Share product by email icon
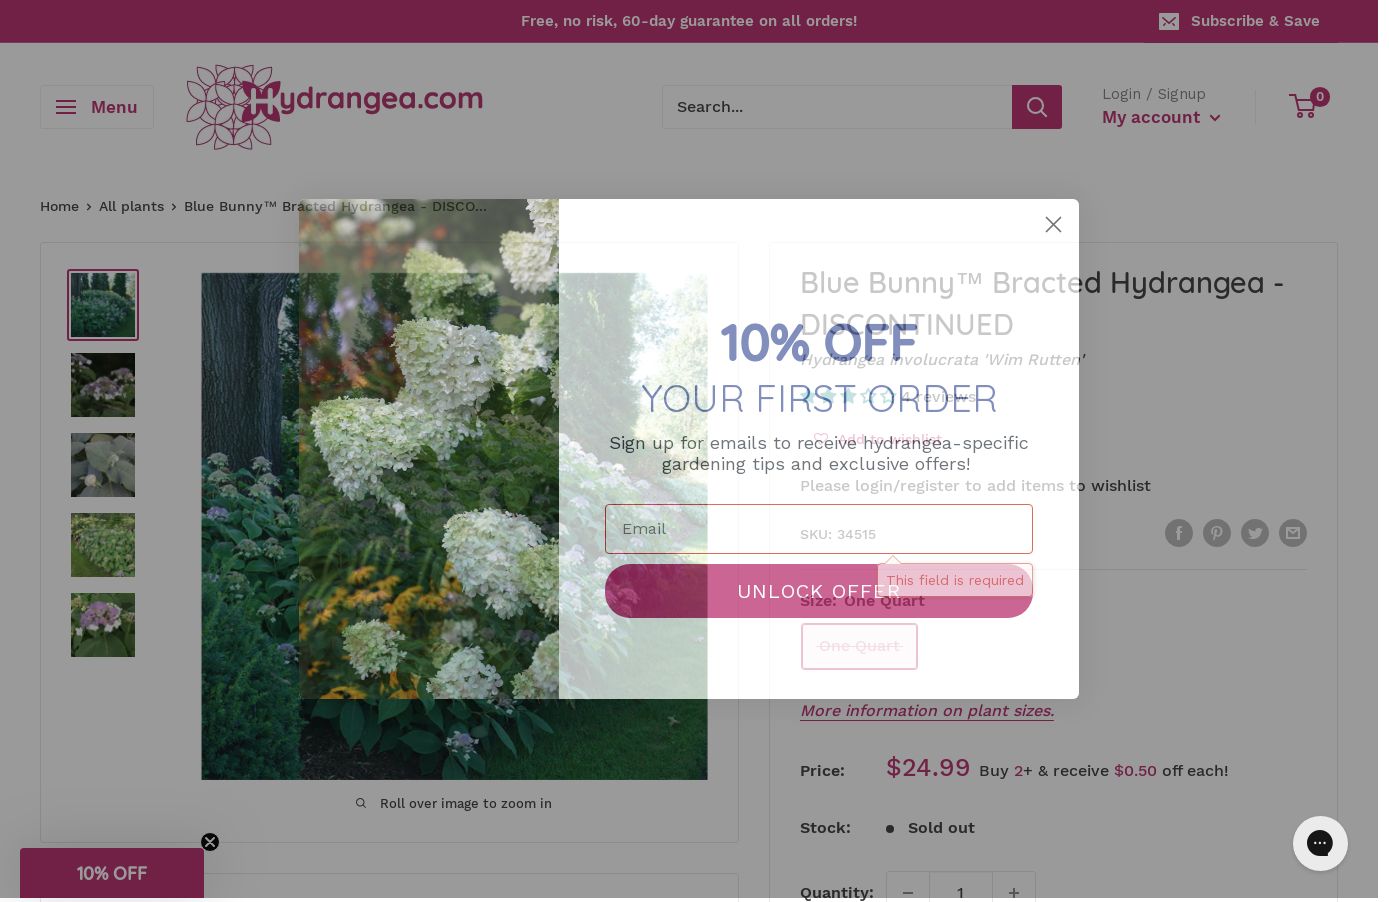The image size is (1389, 902). click(x=1293, y=533)
